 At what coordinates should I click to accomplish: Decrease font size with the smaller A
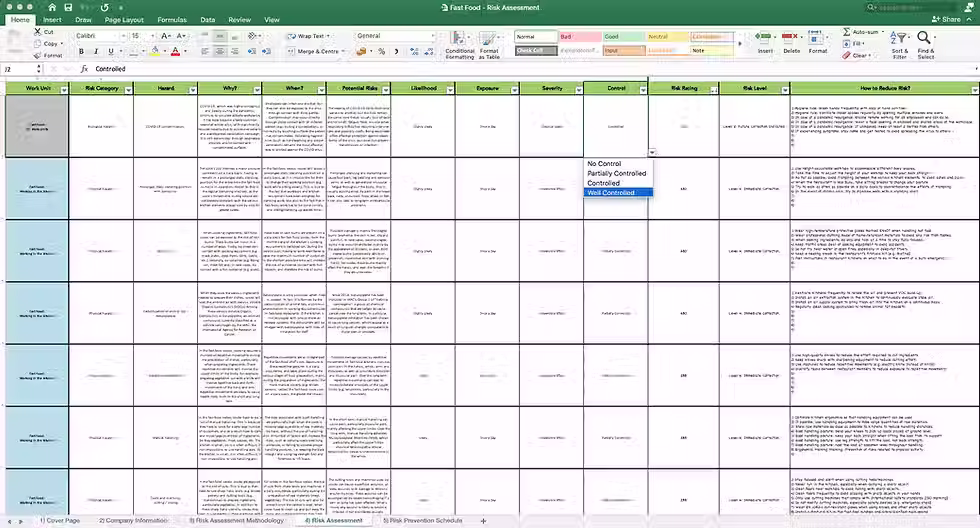coord(181,36)
